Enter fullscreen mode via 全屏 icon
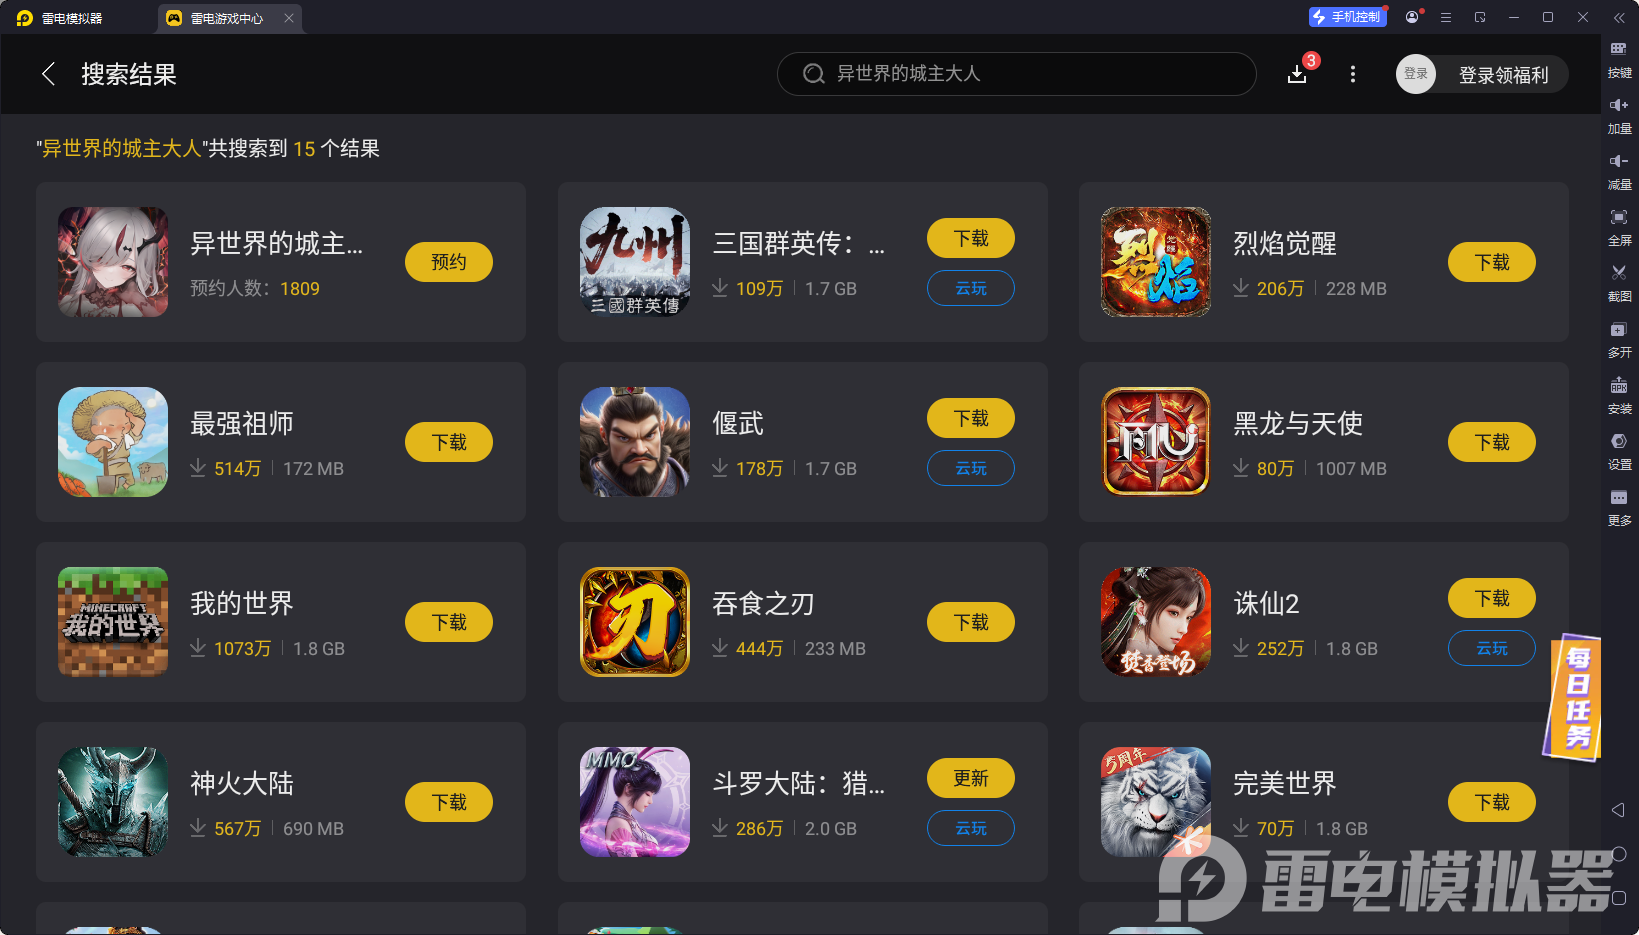Viewport: 1639px width, 935px height. (x=1619, y=226)
